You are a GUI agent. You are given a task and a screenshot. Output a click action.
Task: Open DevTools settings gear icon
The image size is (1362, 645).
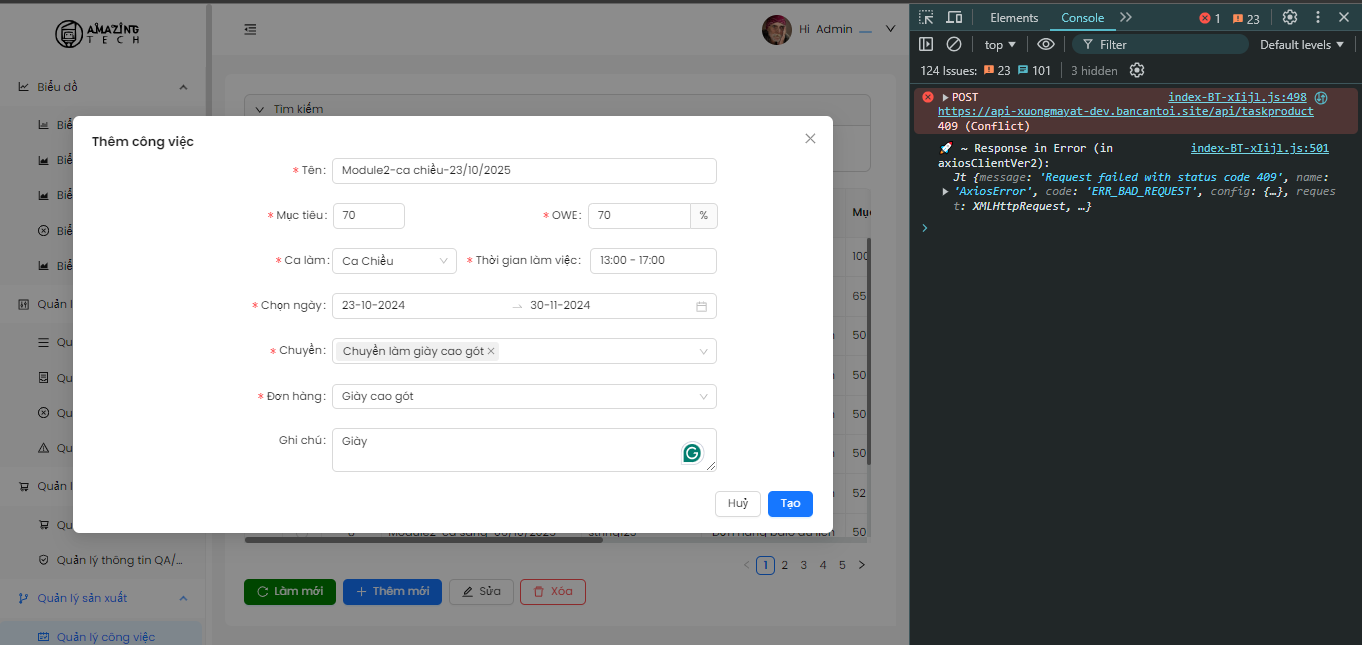[x=1290, y=17]
